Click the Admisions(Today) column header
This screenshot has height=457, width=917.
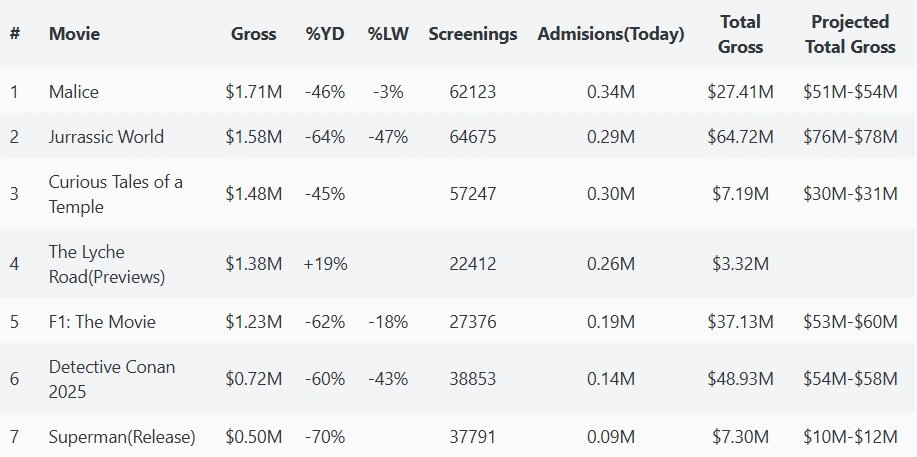coord(611,34)
